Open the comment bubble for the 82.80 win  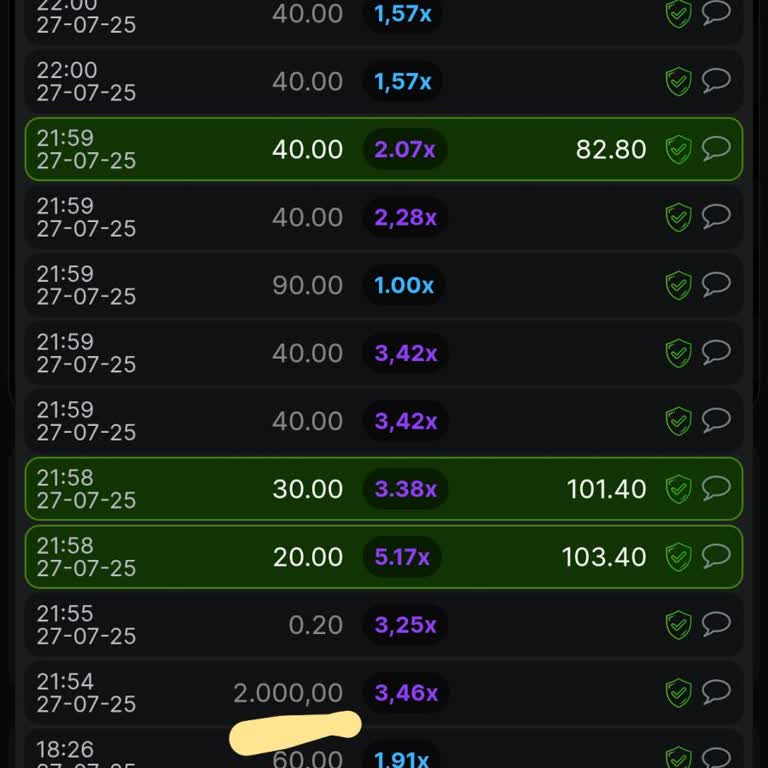716,149
